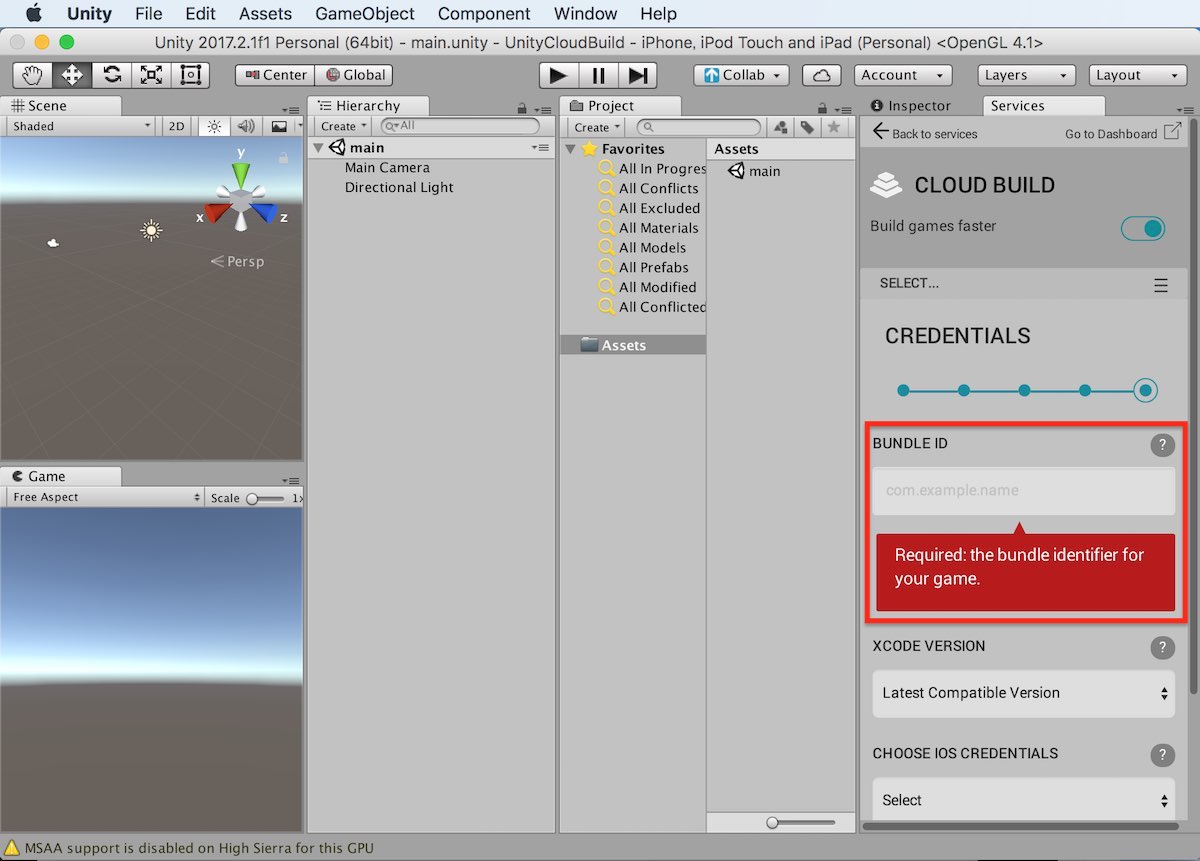
Task: Click the lock above the Scene gizmo
Action: click(x=284, y=157)
